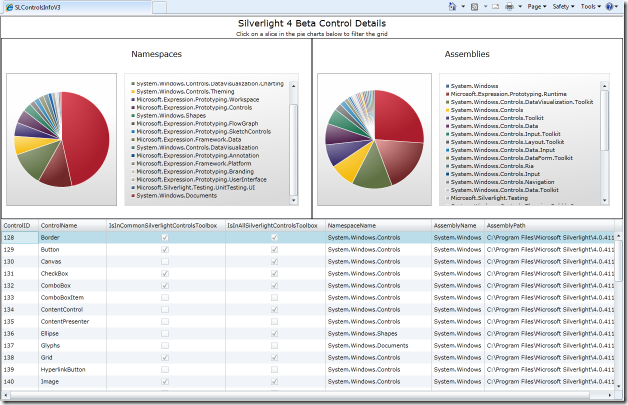Image resolution: width=628 pixels, height=405 pixels.
Task: Click the blue Help question mark icon
Action: (x=609, y=6)
